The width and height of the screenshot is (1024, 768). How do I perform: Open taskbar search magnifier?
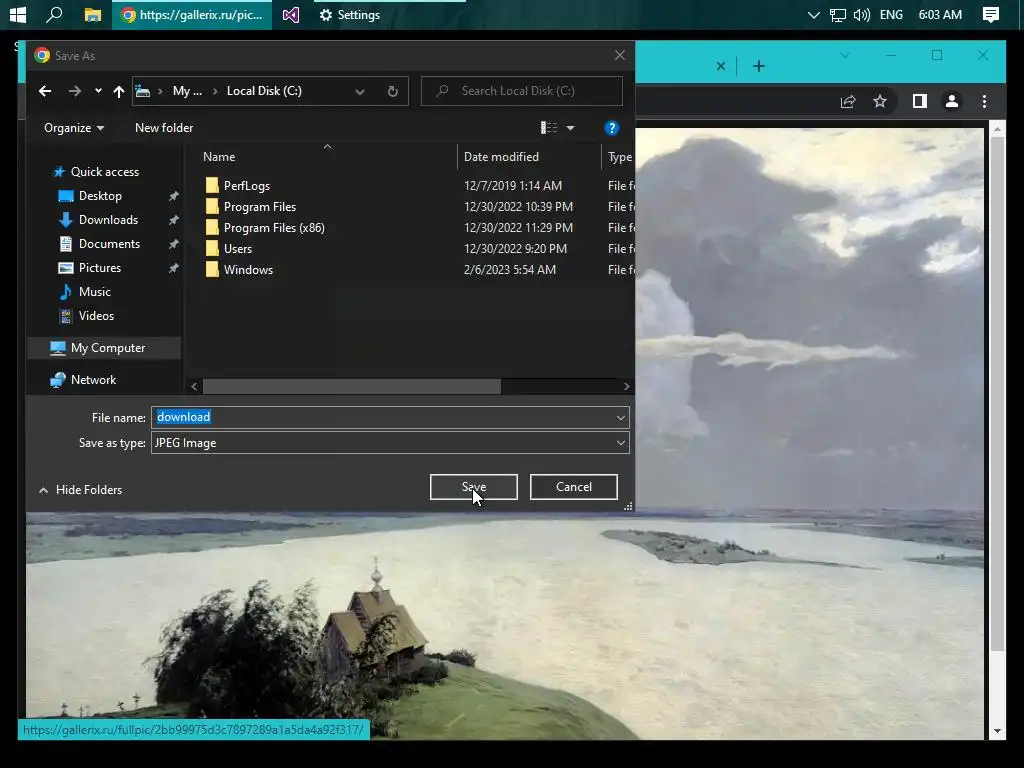click(54, 14)
